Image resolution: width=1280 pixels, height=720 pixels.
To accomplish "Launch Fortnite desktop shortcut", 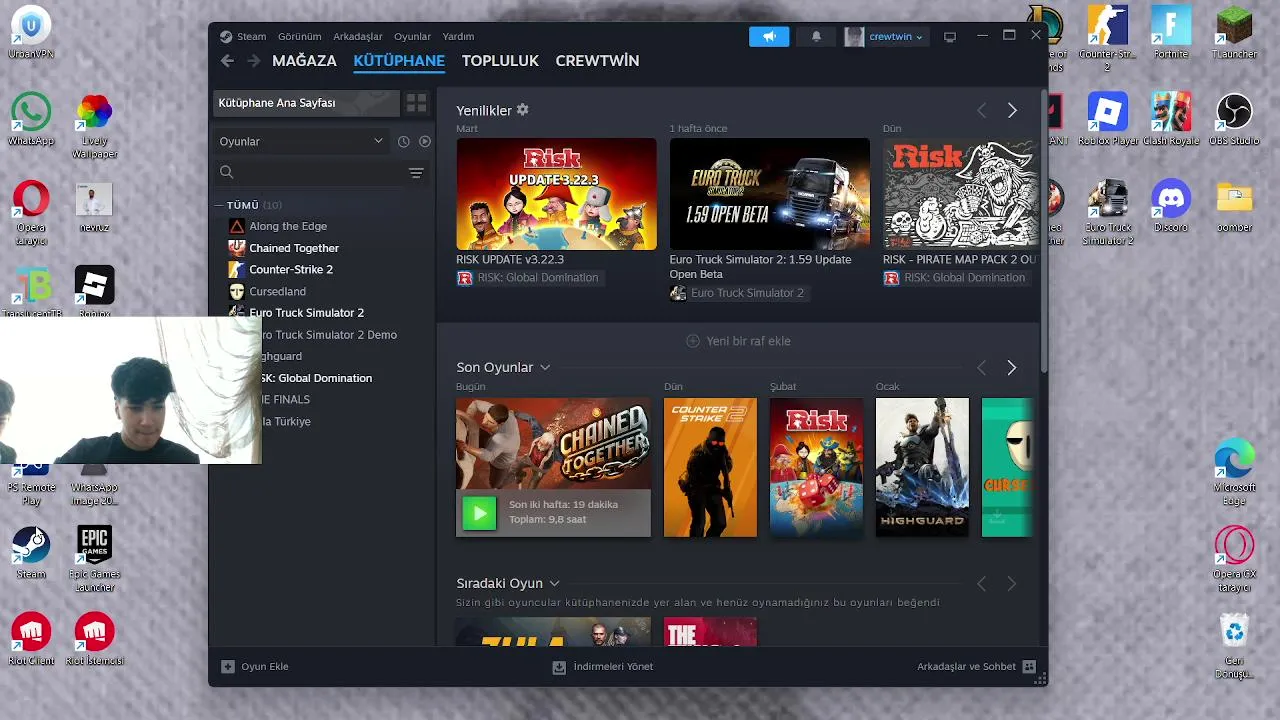I will click(x=1171, y=31).
